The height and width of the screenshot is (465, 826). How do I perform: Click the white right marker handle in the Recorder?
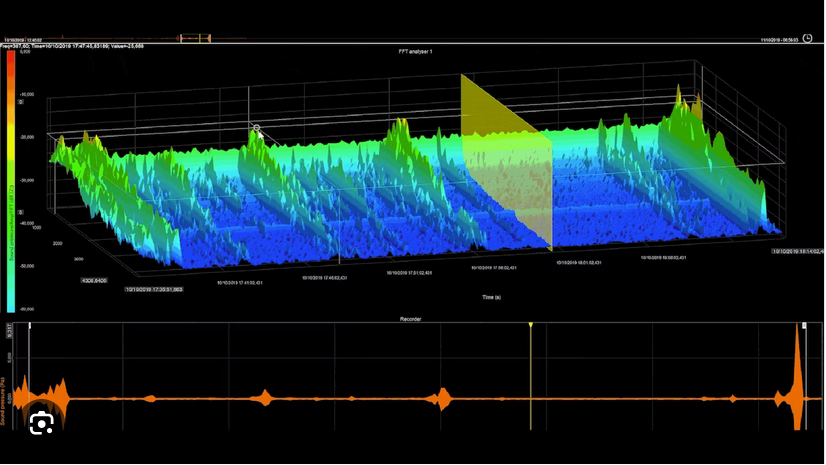(x=805, y=326)
